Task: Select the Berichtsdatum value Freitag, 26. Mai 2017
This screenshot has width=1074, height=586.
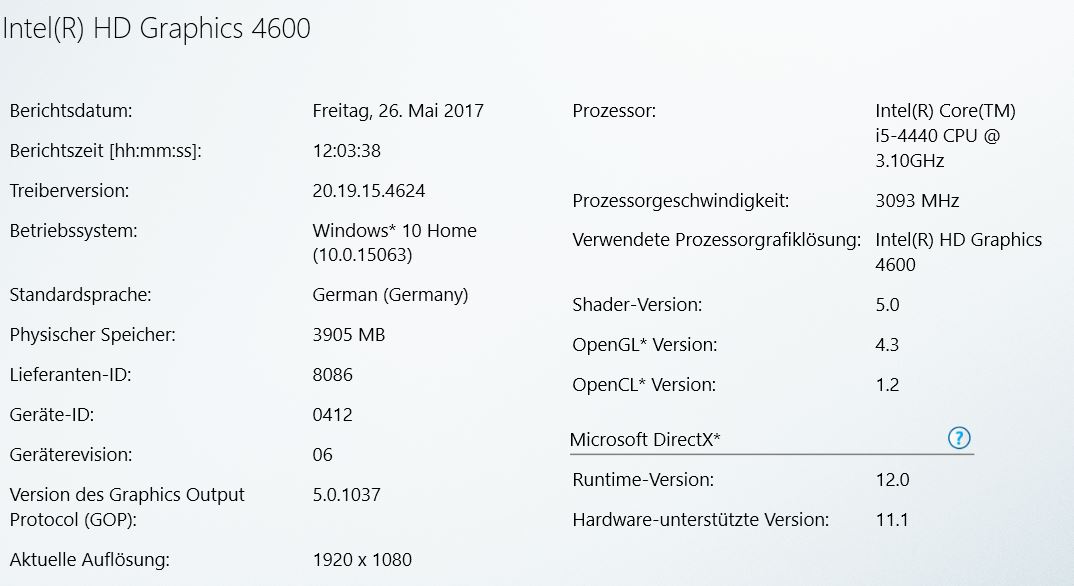Action: (398, 111)
